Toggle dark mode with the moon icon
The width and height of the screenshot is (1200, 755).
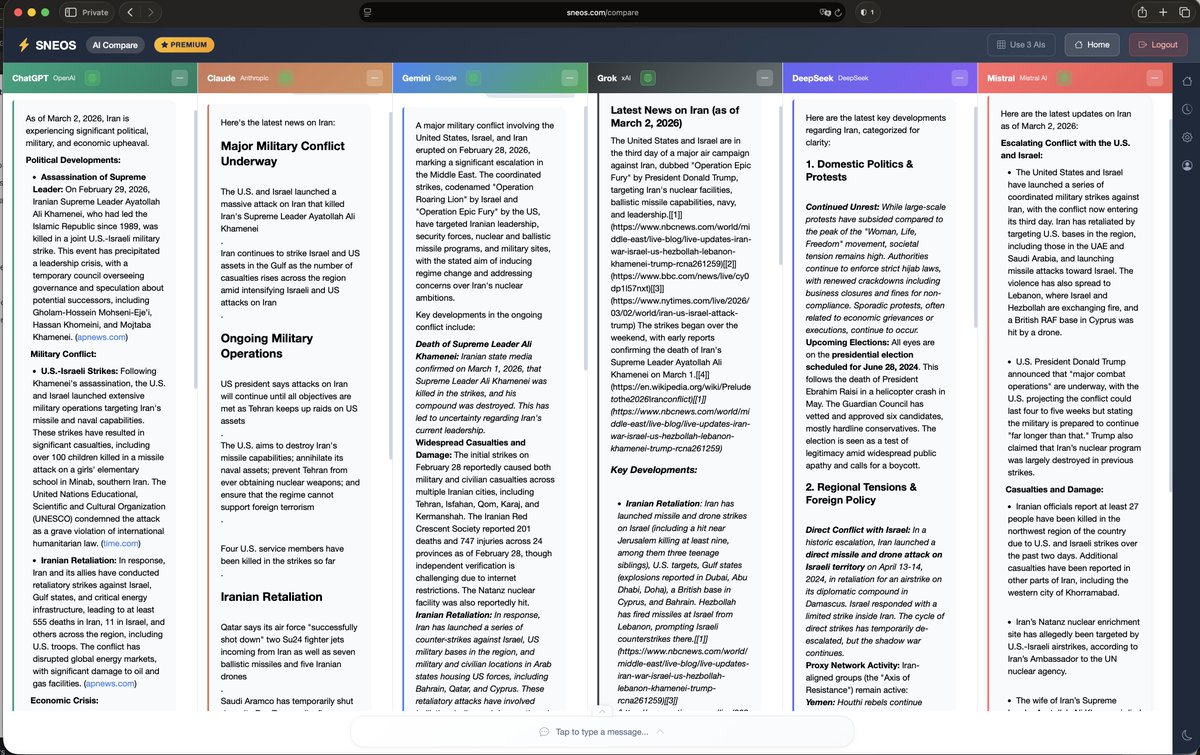[1186, 736]
